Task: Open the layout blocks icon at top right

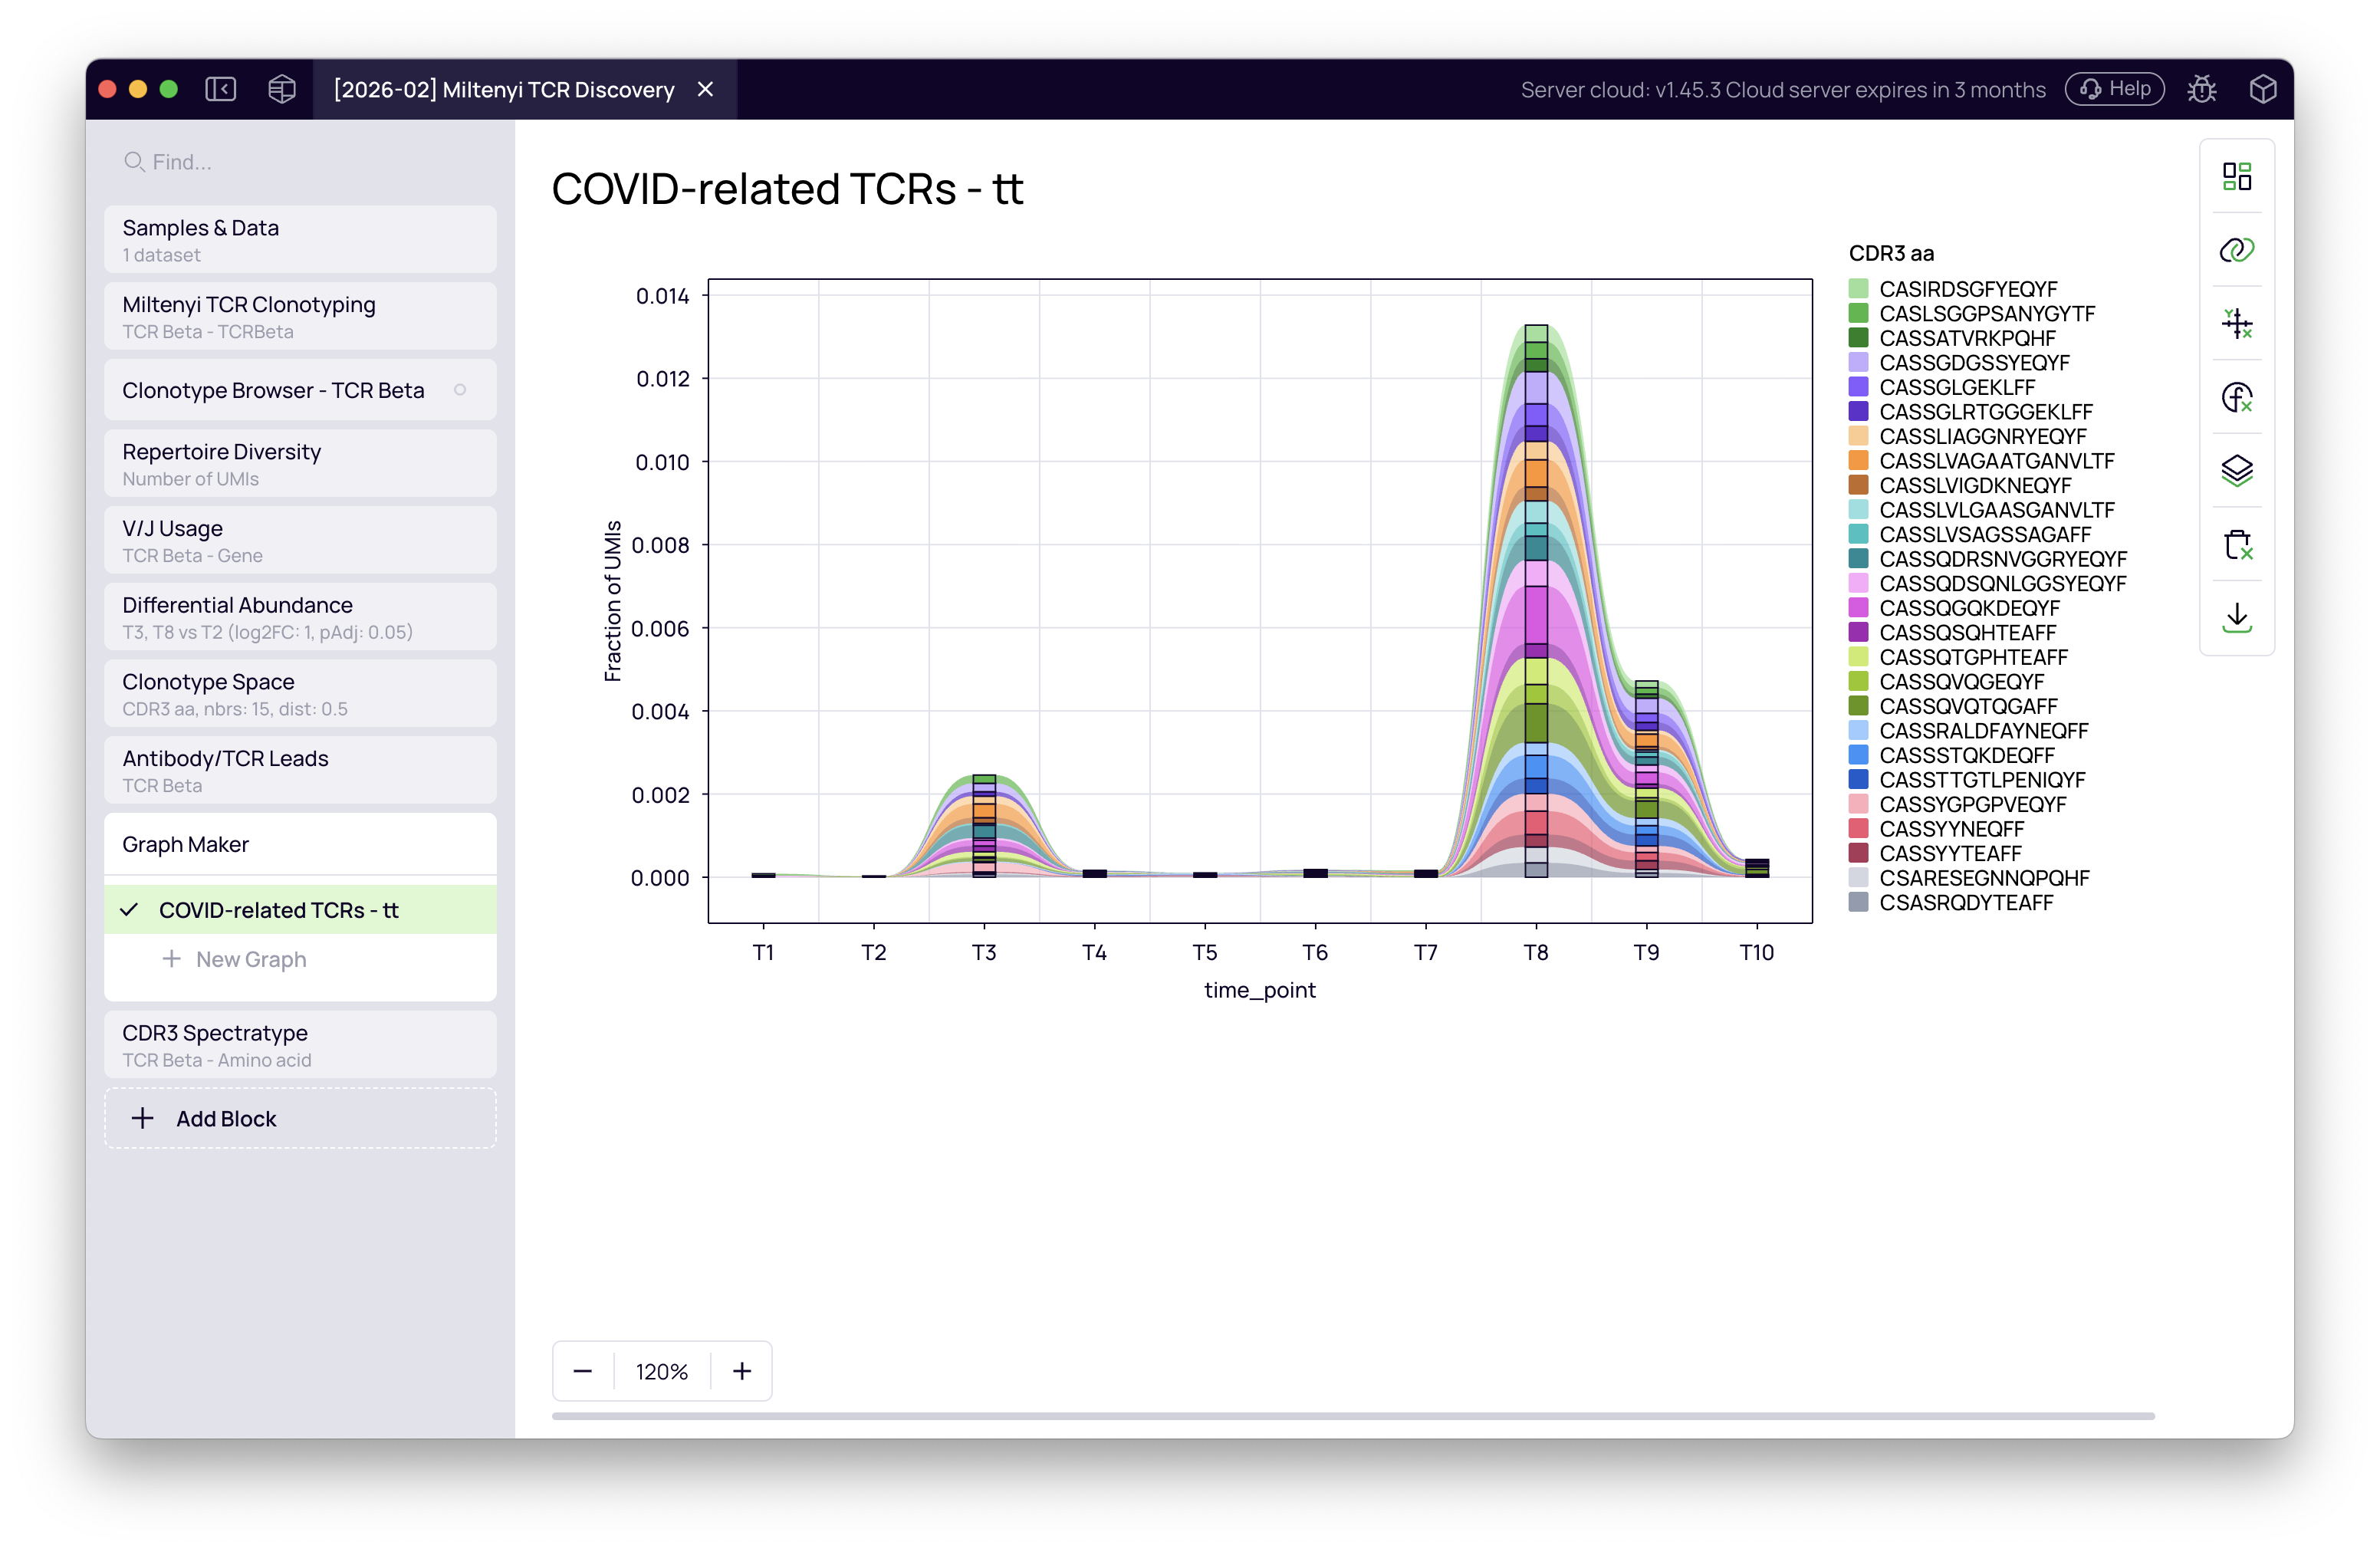Action: (x=2238, y=176)
